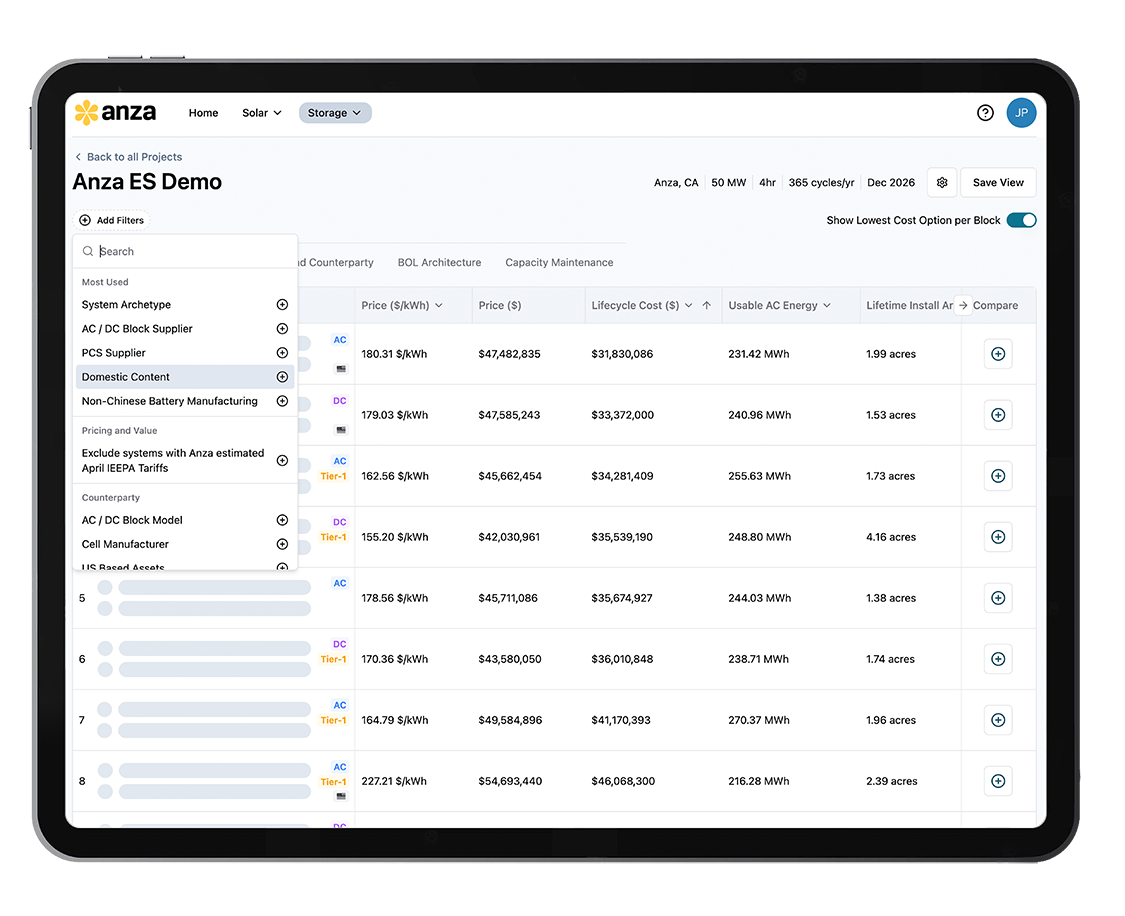Click the $42,030,961 price cell
Image resolution: width=1125 pixels, height=916 pixels.
509,537
